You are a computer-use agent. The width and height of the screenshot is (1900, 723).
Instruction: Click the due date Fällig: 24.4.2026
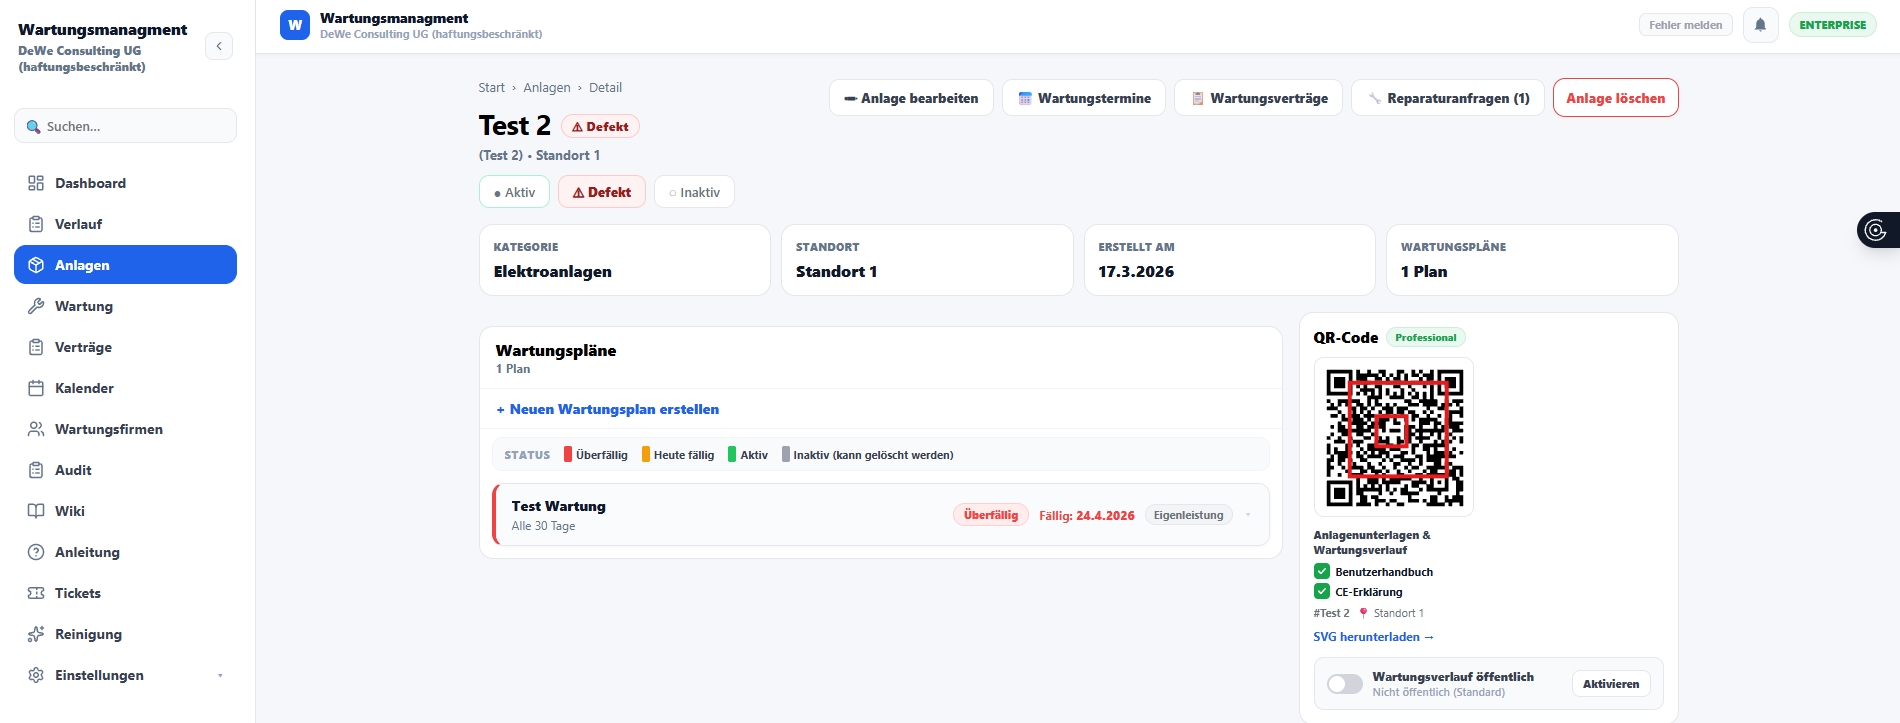click(x=1086, y=516)
